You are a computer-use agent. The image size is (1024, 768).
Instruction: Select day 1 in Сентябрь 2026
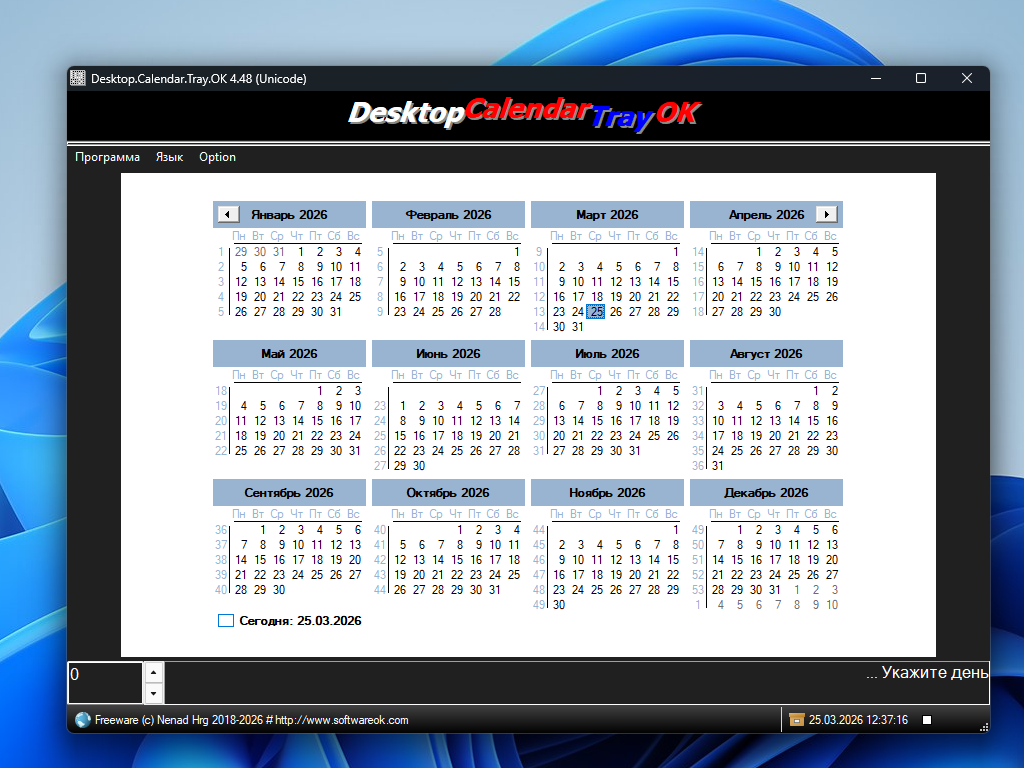pyautogui.click(x=263, y=530)
